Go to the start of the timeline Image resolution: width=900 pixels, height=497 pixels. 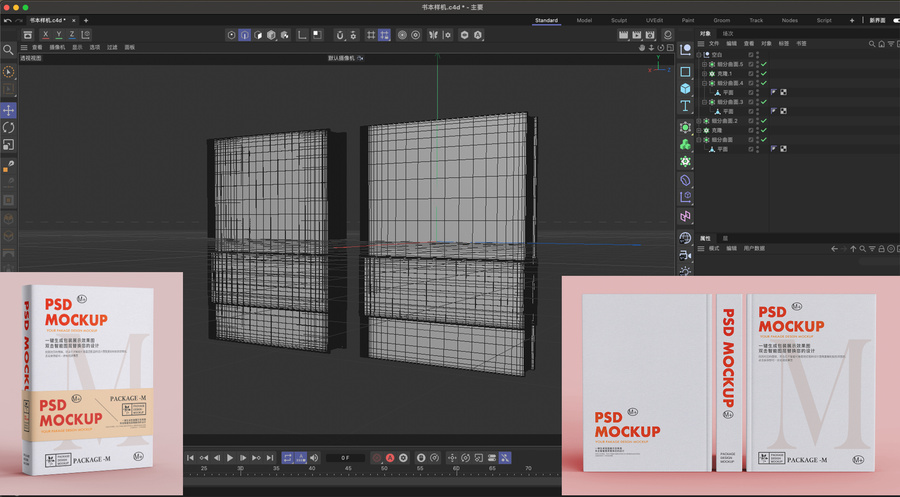pos(191,458)
